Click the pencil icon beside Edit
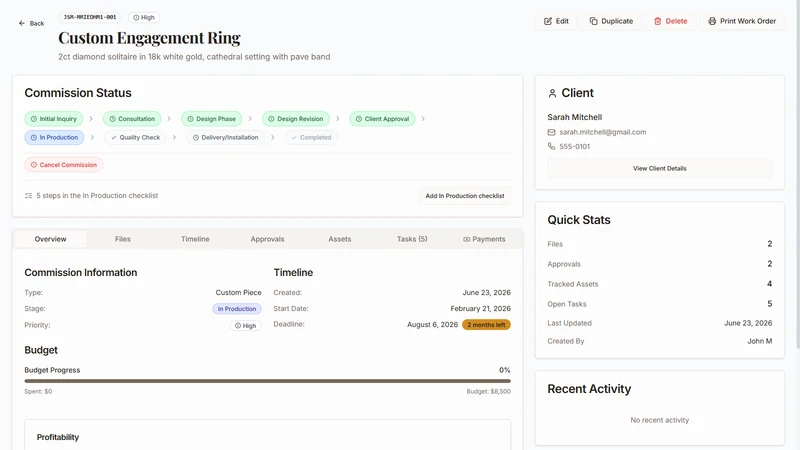 coord(548,21)
